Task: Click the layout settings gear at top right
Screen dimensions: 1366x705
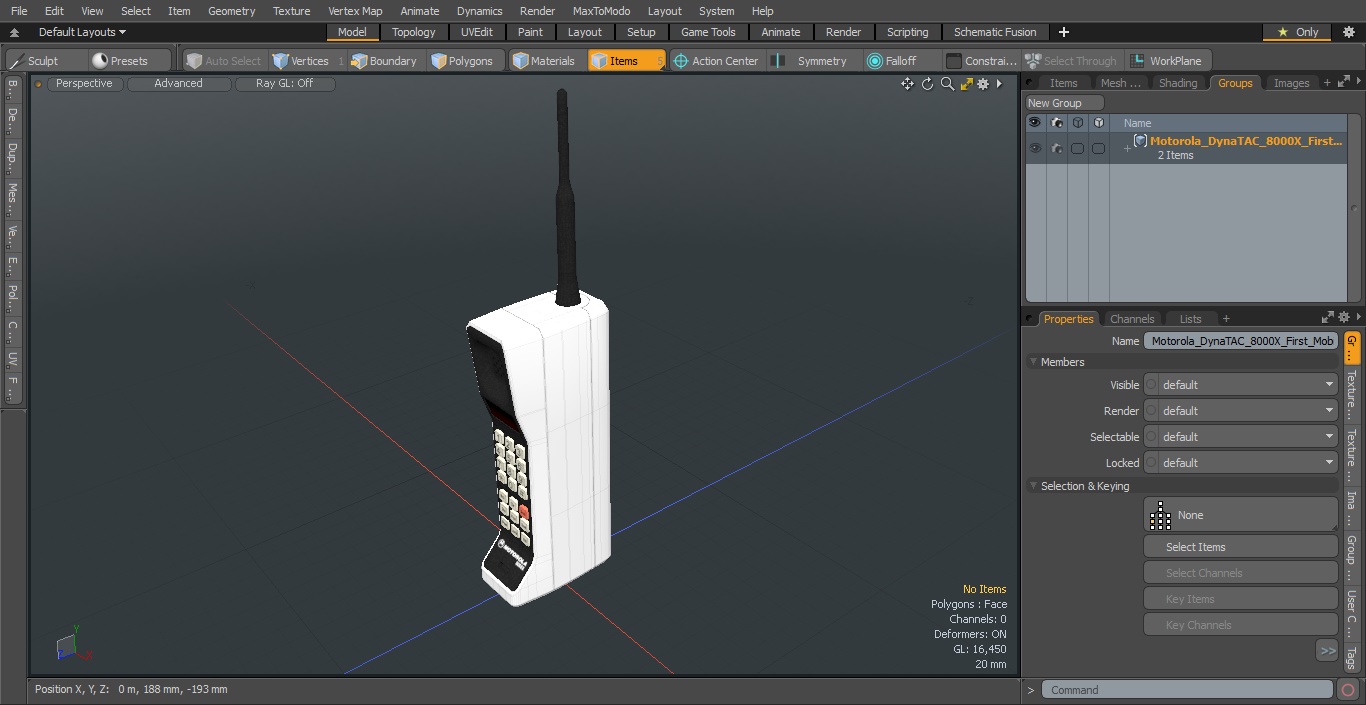Action: tap(1349, 32)
